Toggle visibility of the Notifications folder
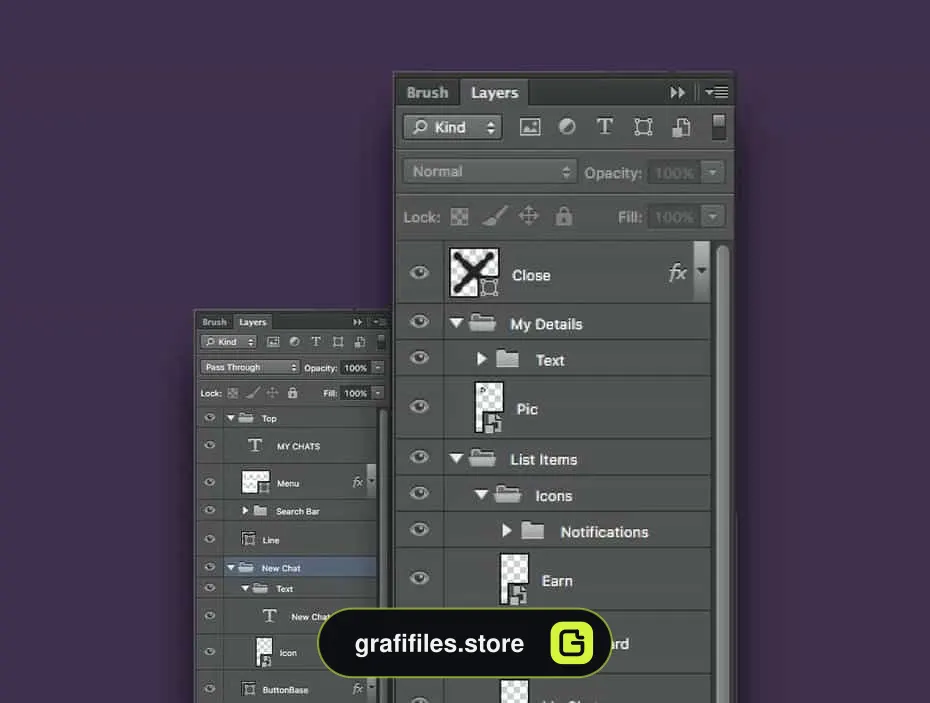 click(x=419, y=529)
